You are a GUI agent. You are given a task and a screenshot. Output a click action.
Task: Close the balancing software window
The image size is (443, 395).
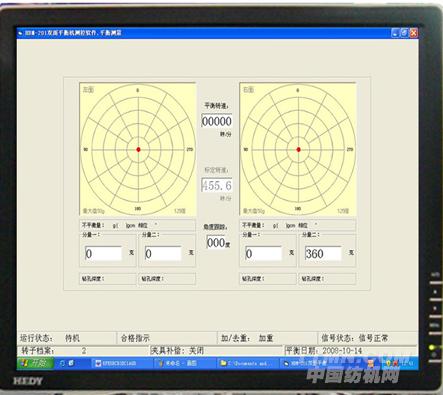point(413,33)
